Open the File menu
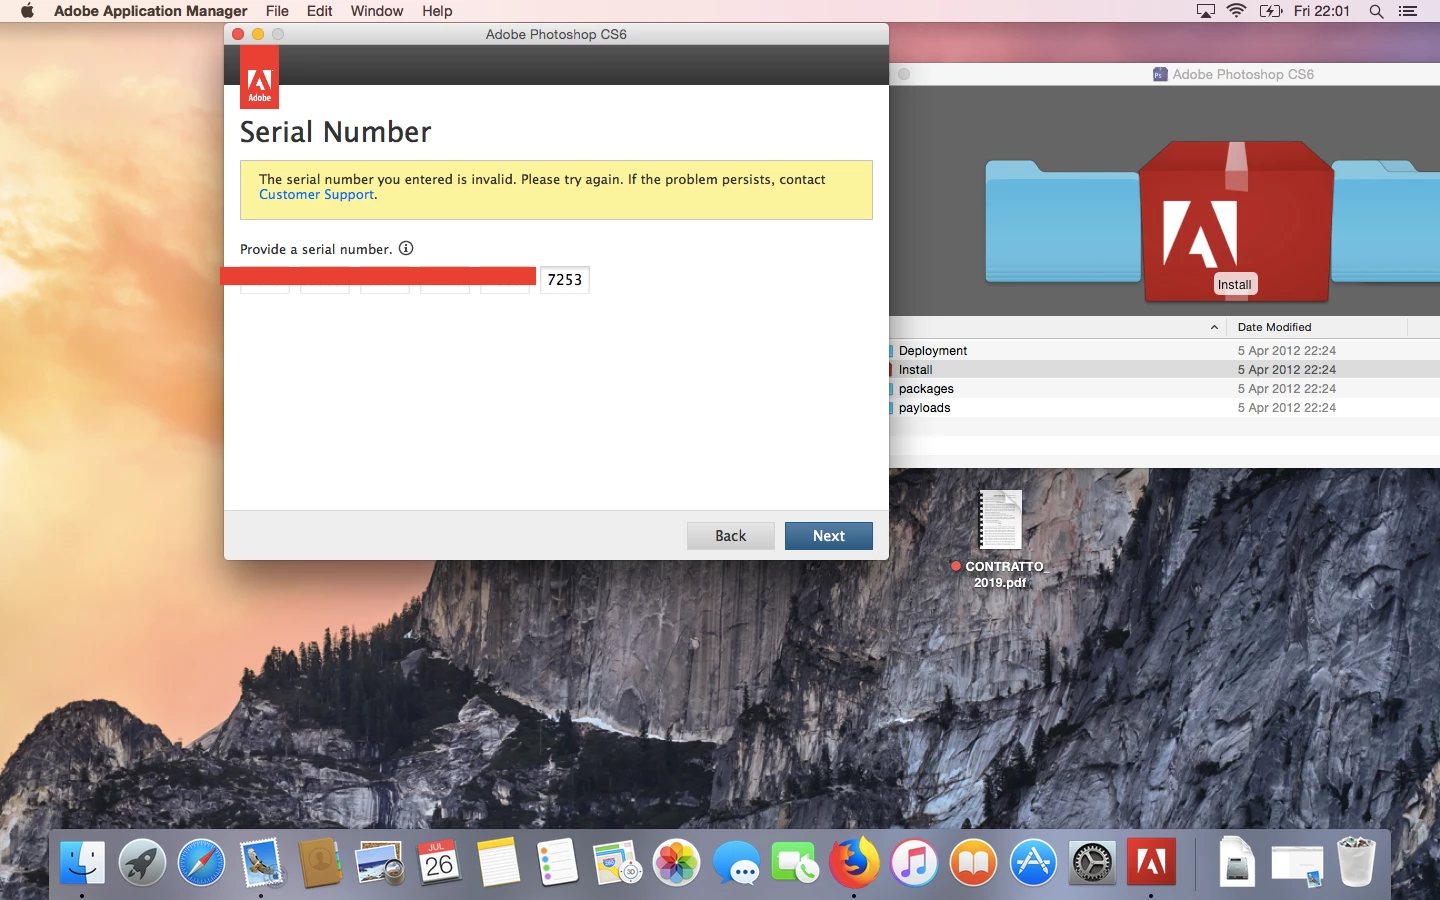Screen dimensions: 1440x900 click(x=277, y=11)
